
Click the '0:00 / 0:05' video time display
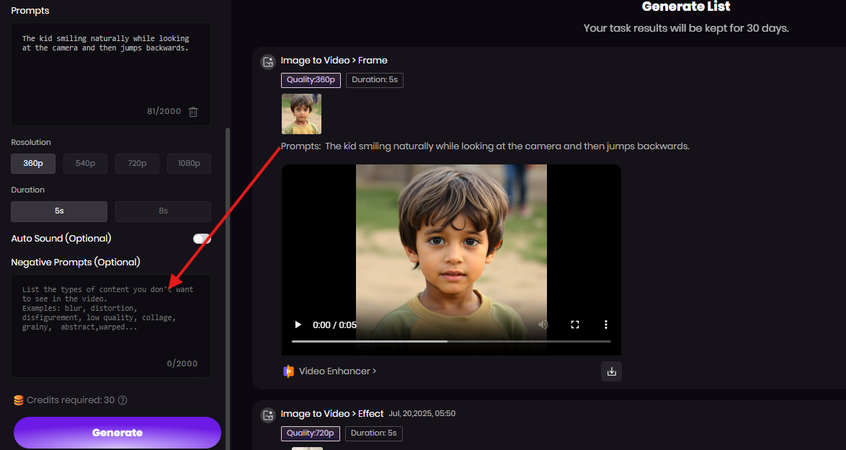(335, 325)
